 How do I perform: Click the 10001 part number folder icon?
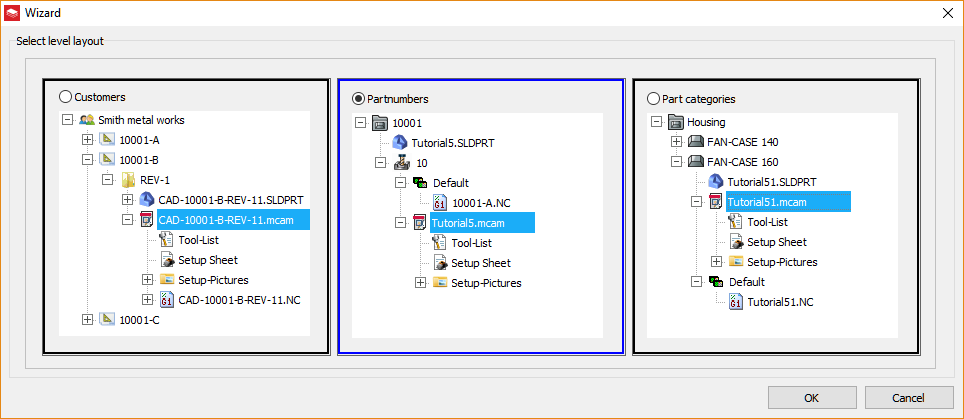[x=380, y=123]
